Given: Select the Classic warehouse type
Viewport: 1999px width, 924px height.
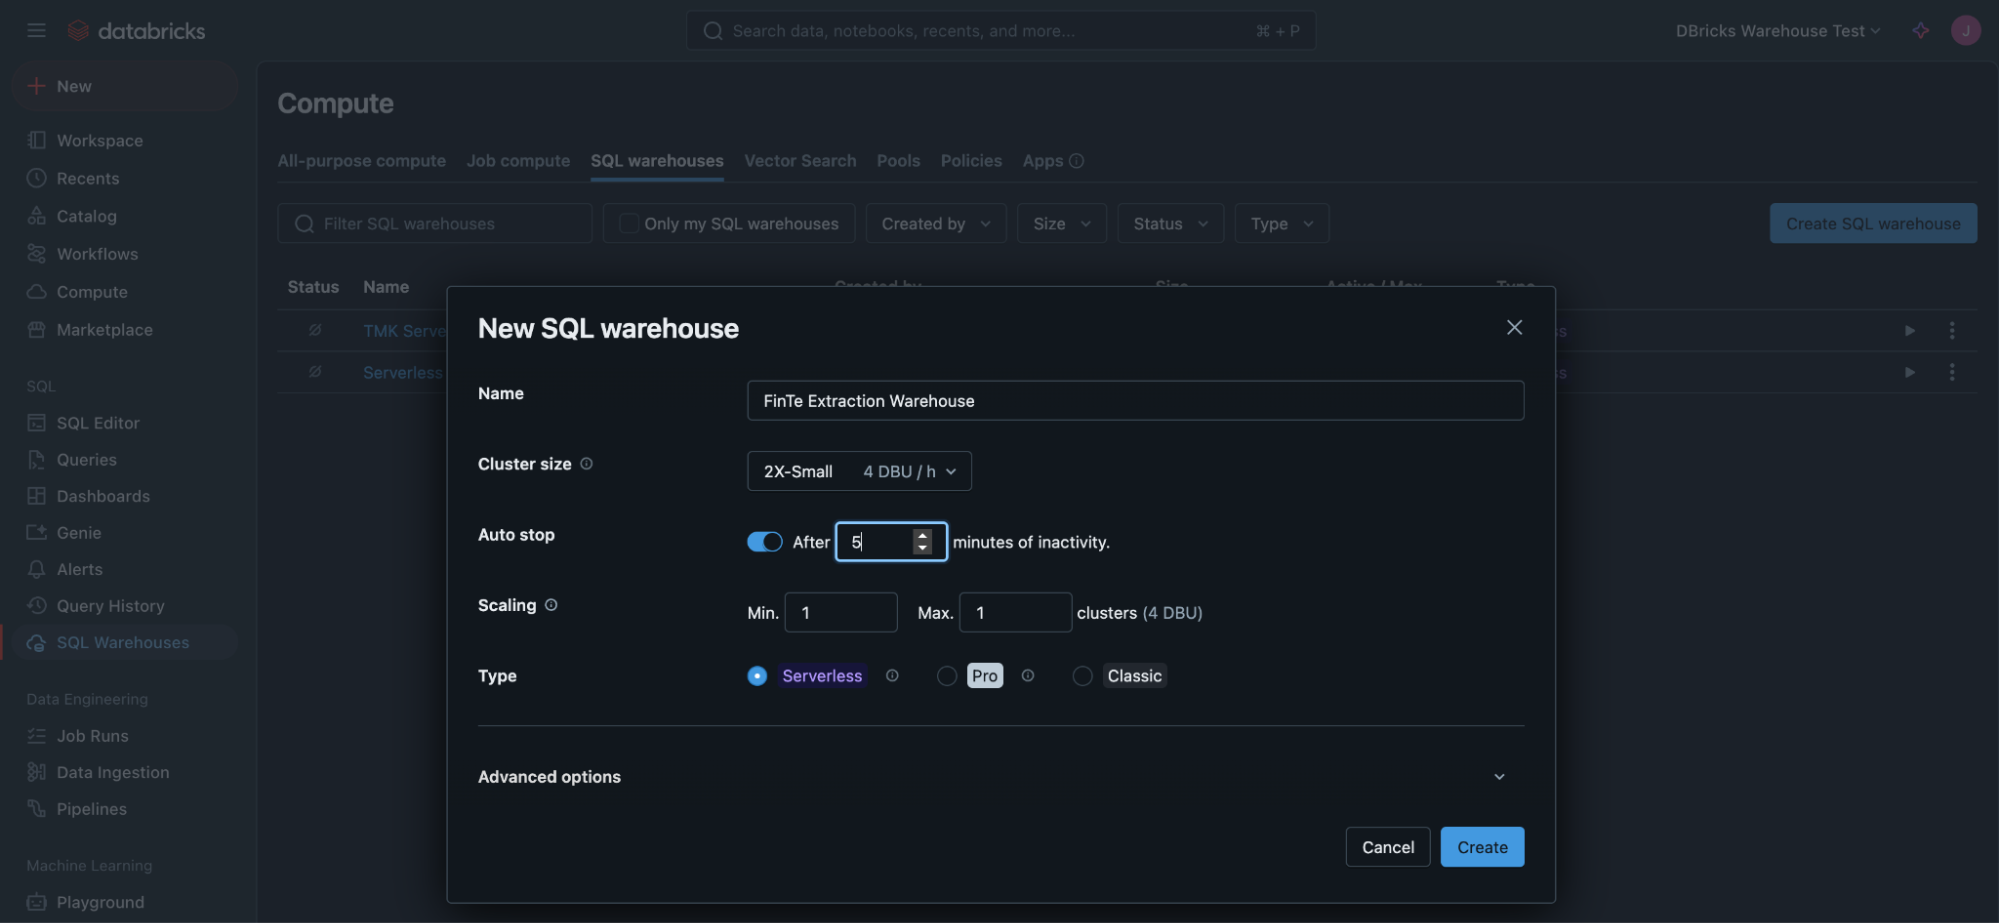Looking at the screenshot, I should coord(1082,676).
